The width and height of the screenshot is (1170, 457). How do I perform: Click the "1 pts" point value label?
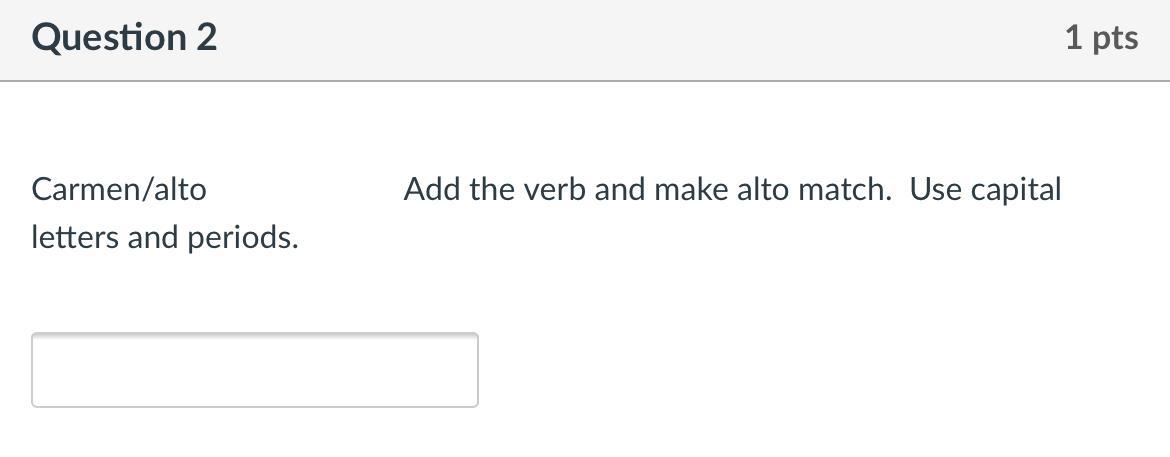(x=1101, y=38)
